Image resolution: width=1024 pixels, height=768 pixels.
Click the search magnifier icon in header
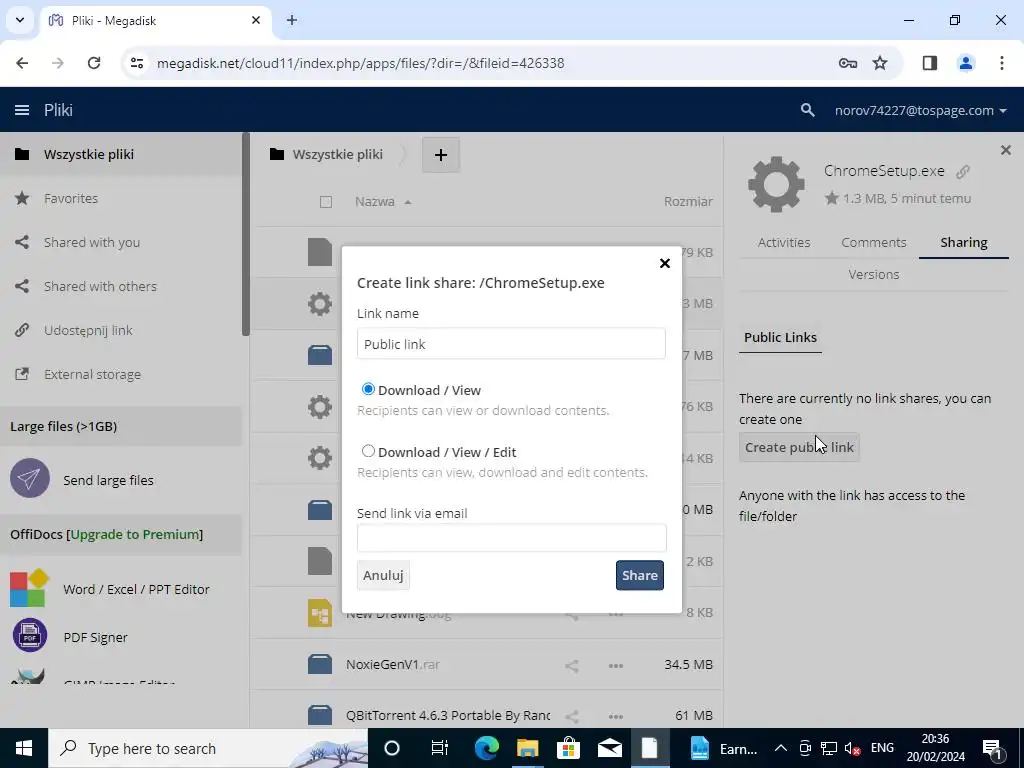(808, 110)
